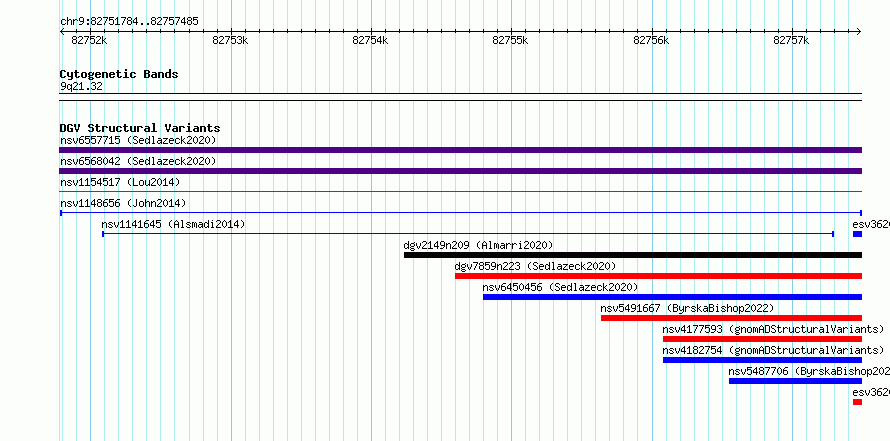Click the nsv5491667 (ByrskaBishop2022) label
The height and width of the screenshot is (441, 890).
tap(687, 308)
